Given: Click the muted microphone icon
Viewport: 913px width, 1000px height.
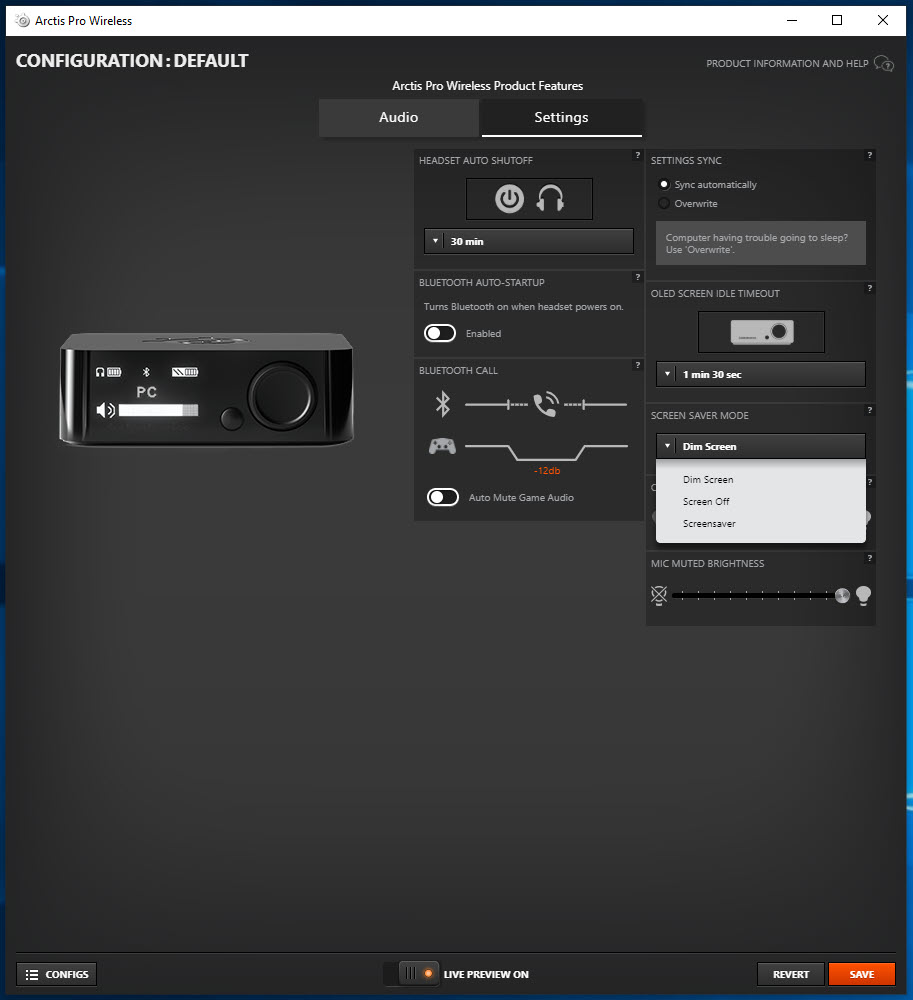Looking at the screenshot, I should [659, 595].
